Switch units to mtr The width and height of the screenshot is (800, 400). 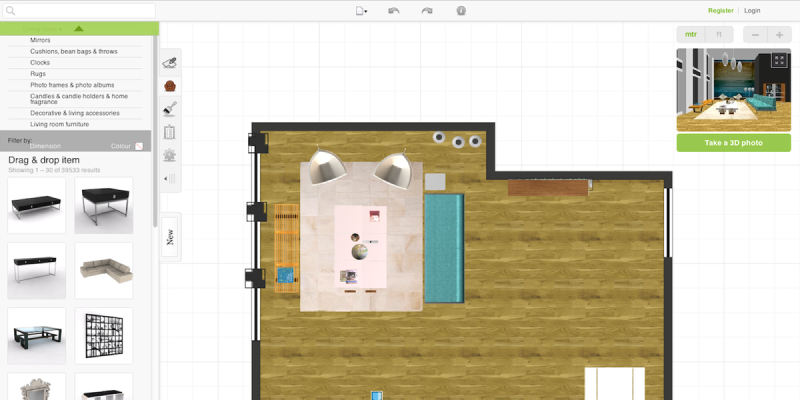pos(691,35)
